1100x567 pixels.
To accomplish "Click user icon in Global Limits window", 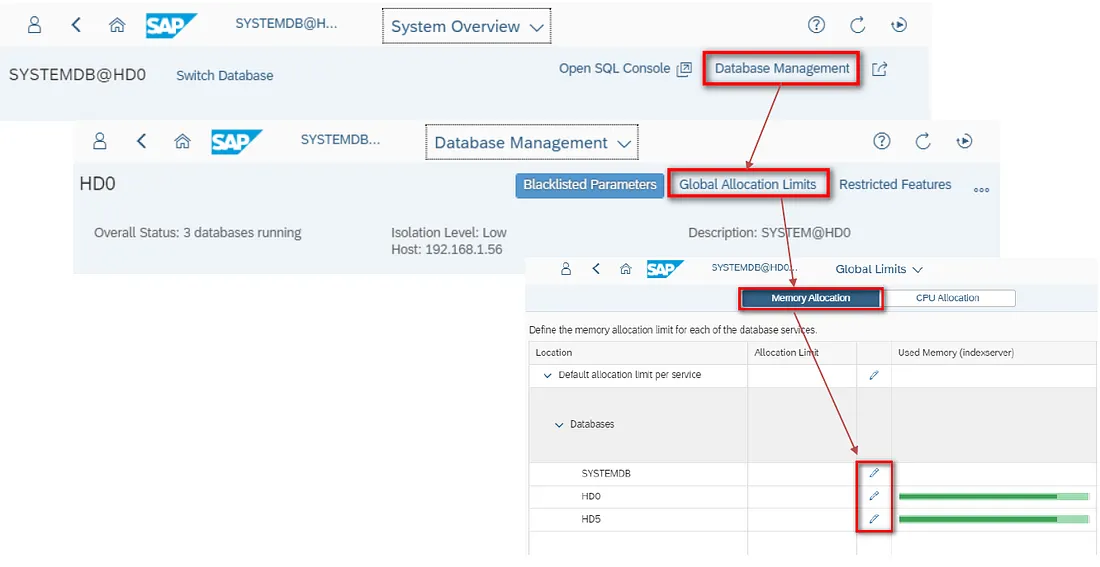I will point(566,269).
